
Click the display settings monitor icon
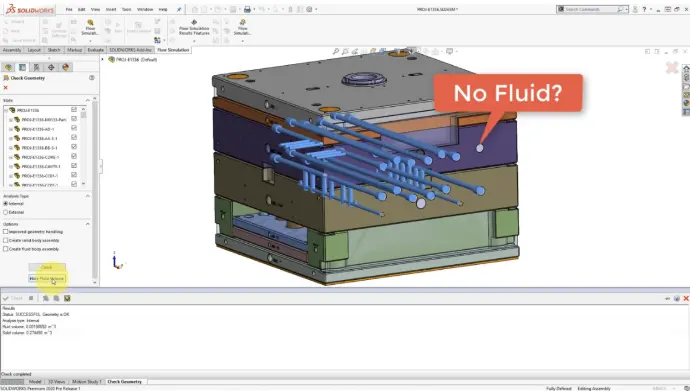pos(449,51)
